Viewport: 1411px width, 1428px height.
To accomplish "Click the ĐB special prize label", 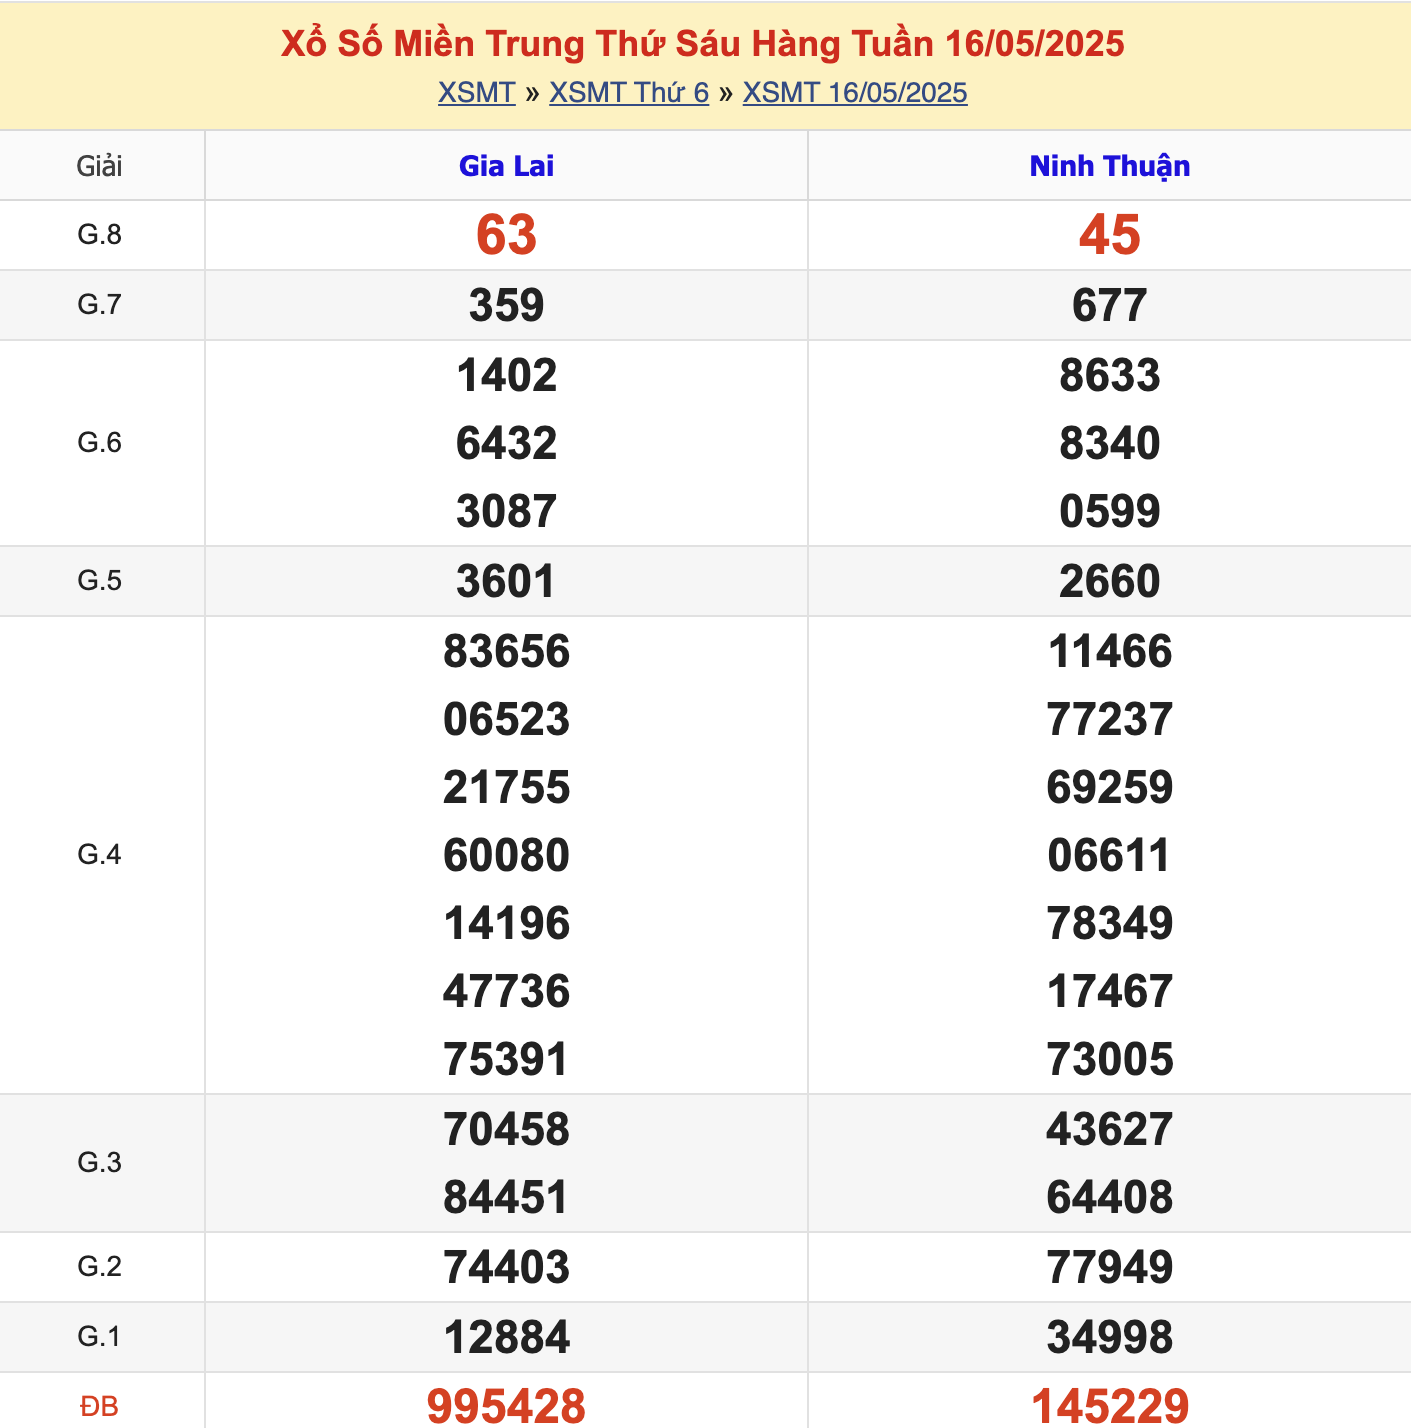I will (x=99, y=1407).
